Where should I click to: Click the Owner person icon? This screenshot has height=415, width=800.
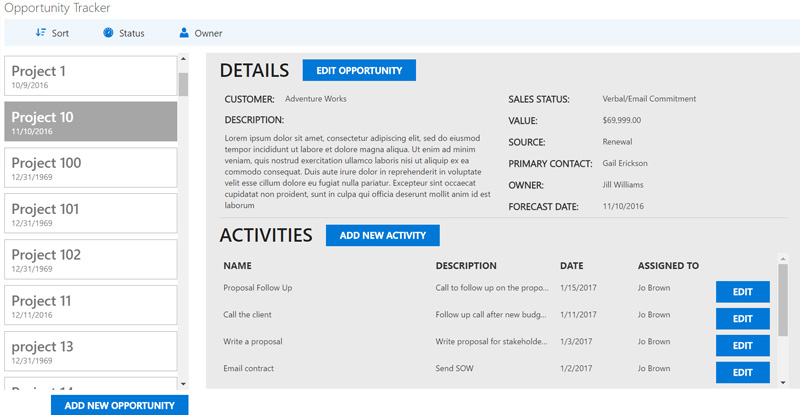184,33
